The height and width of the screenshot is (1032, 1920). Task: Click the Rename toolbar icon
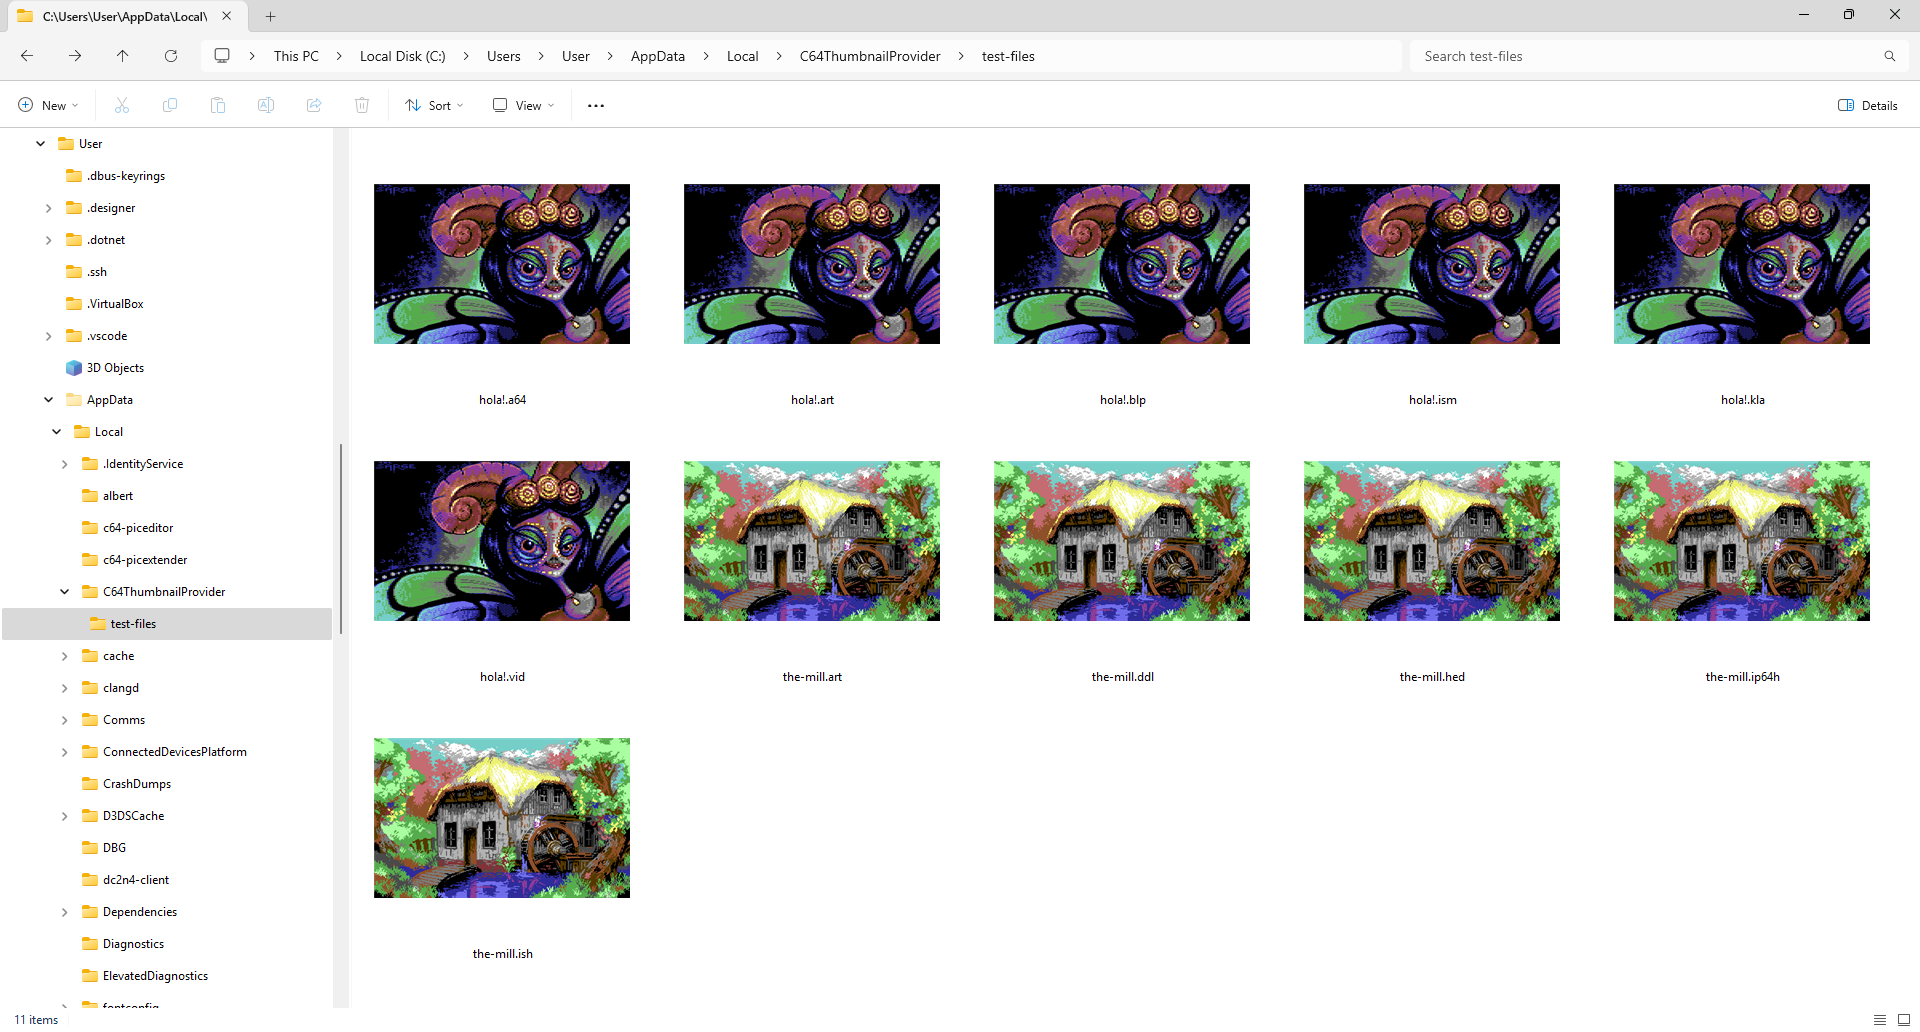(266, 105)
